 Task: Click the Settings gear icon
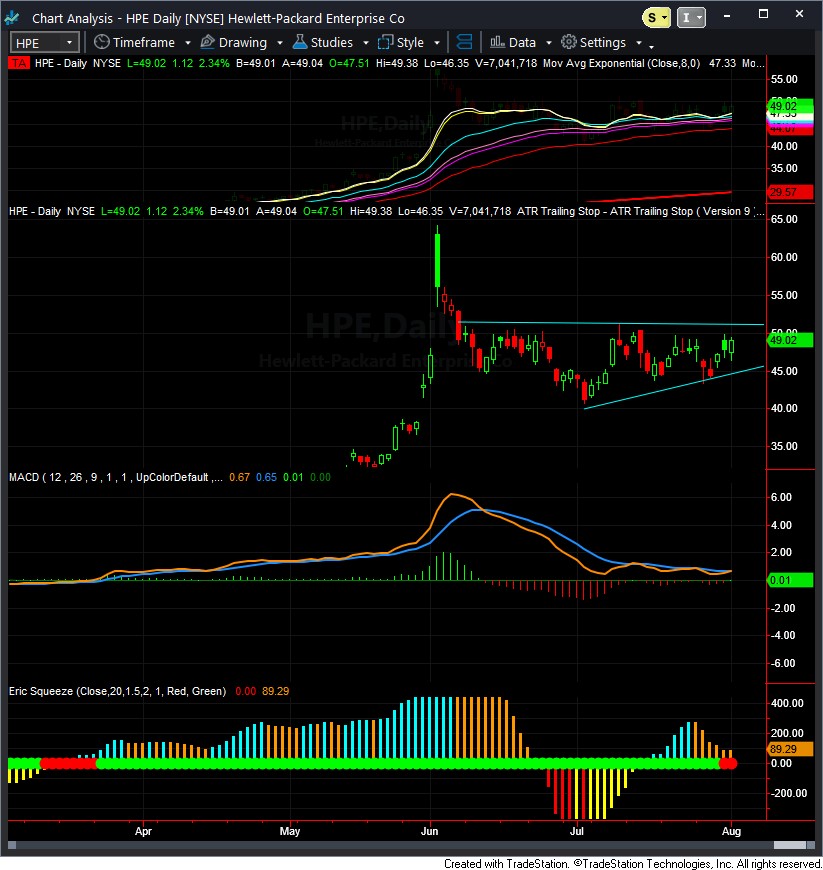(x=568, y=42)
